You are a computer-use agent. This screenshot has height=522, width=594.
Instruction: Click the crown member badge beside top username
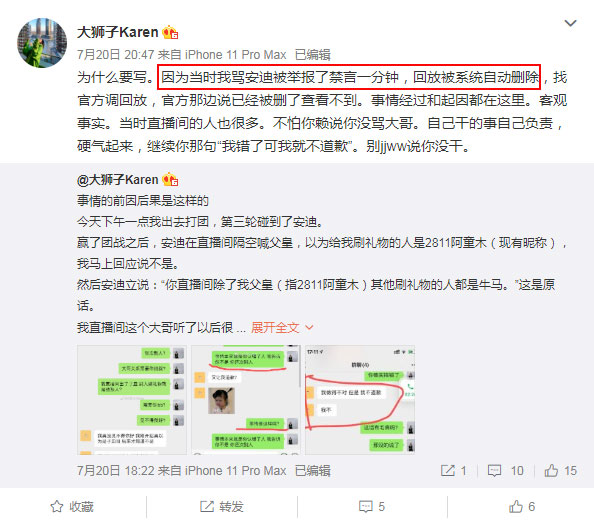point(170,33)
